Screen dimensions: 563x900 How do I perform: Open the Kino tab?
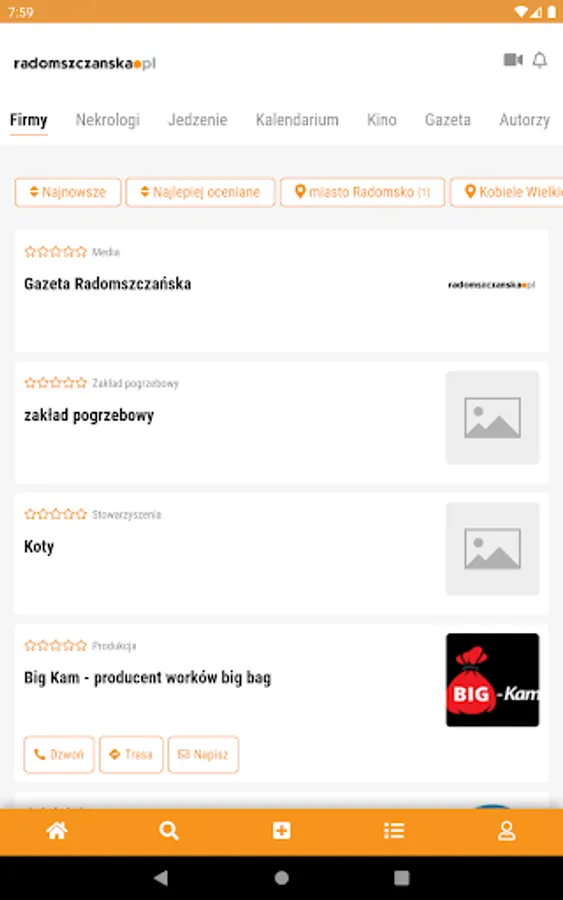[382, 120]
